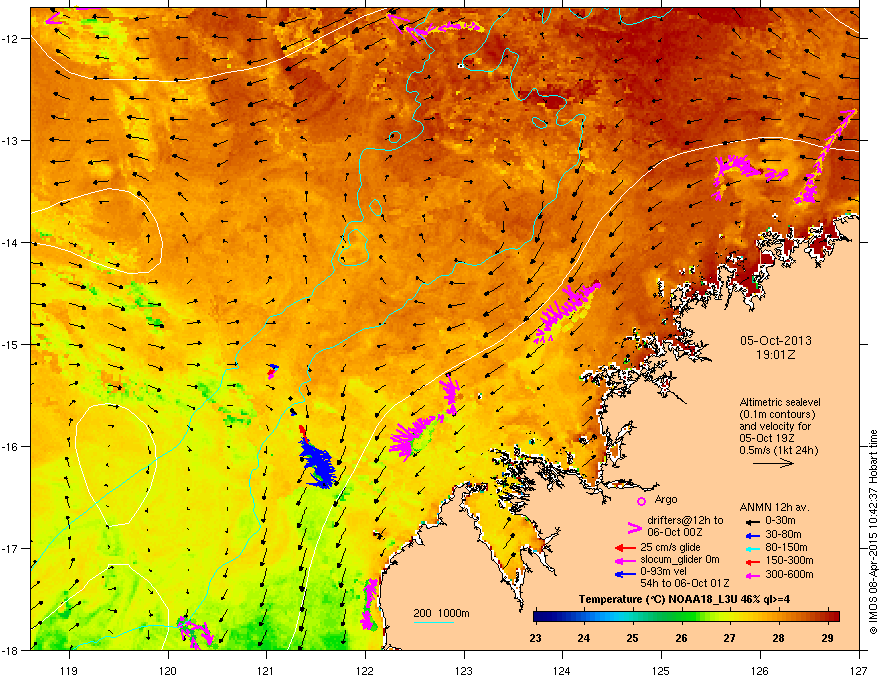Click the longitude axis label 119

click(x=69, y=670)
